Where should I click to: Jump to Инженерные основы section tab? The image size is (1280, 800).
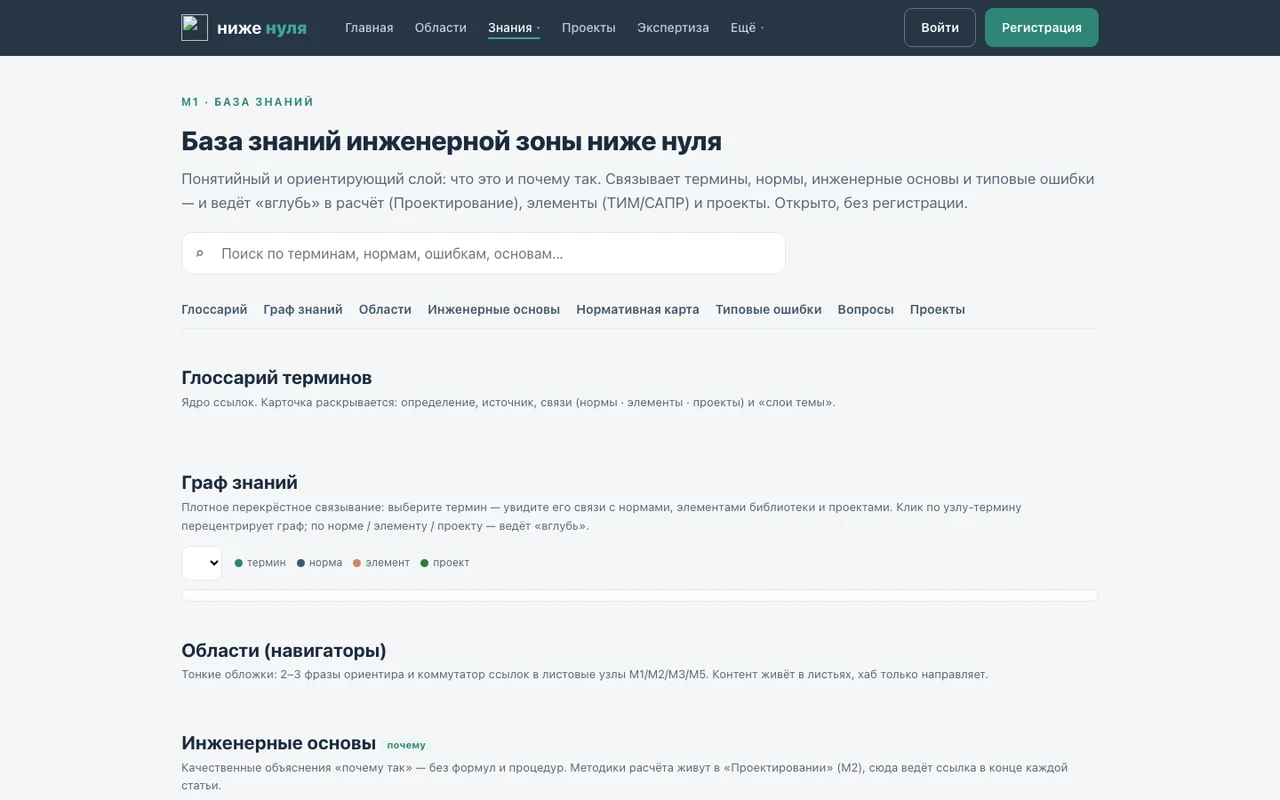tap(494, 310)
